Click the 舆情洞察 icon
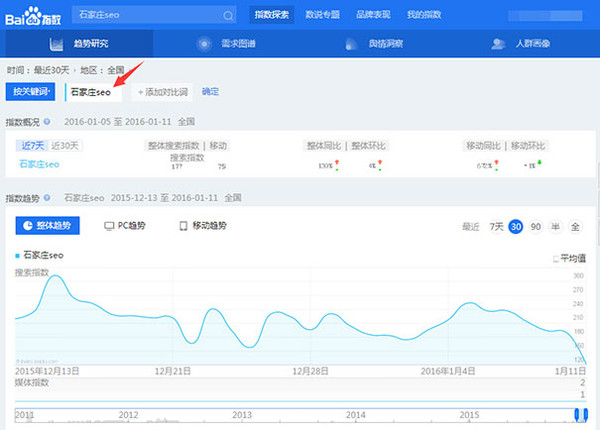Screen dimensions: 600x430 coord(350,44)
